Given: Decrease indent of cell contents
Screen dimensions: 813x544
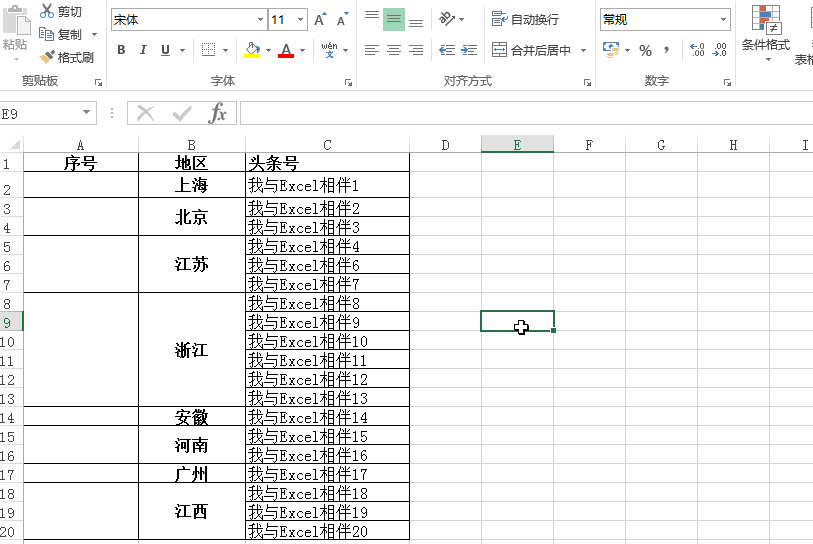Looking at the screenshot, I should (447, 50).
